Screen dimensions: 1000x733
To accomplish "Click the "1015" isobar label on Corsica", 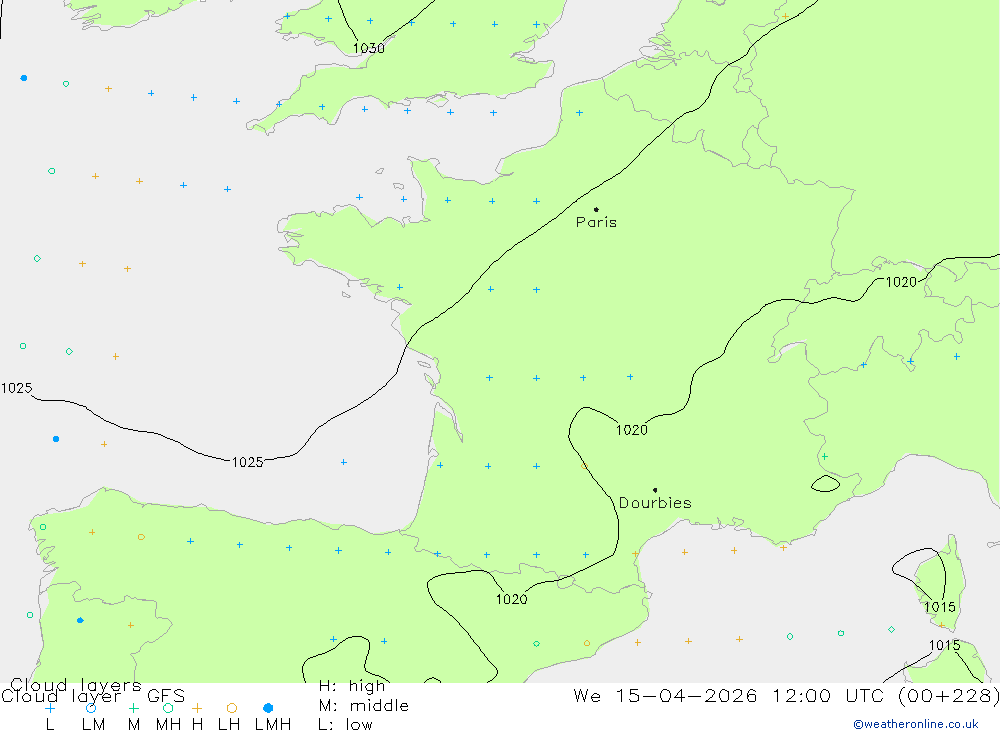I will [x=940, y=607].
